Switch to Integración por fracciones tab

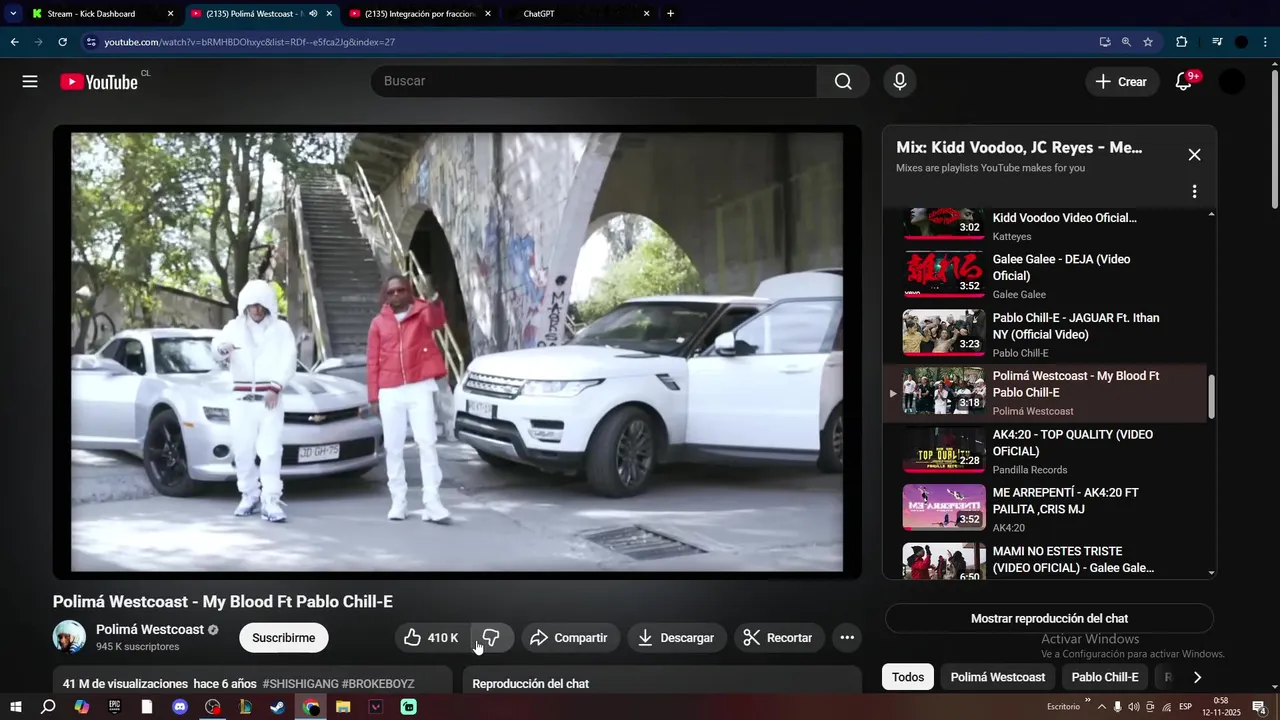click(421, 14)
